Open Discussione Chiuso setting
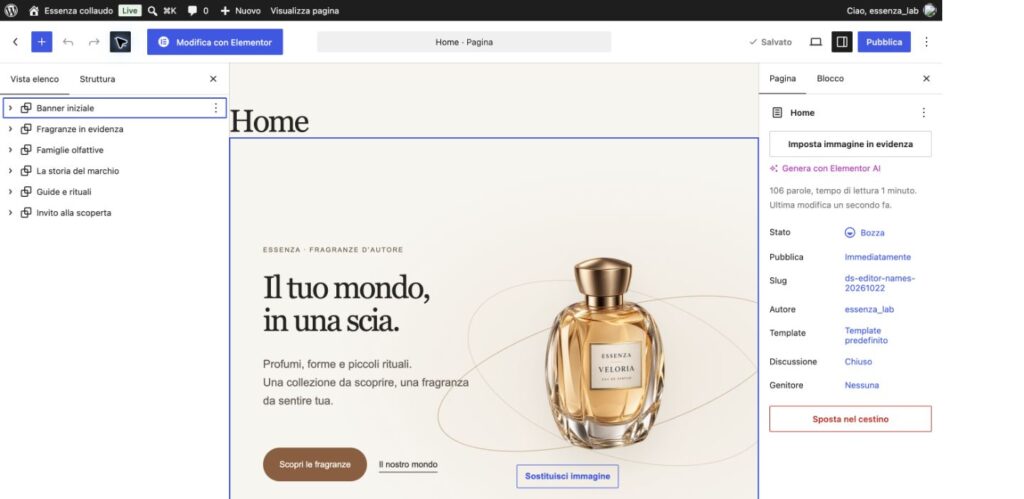This screenshot has width=1024, height=499. point(858,361)
